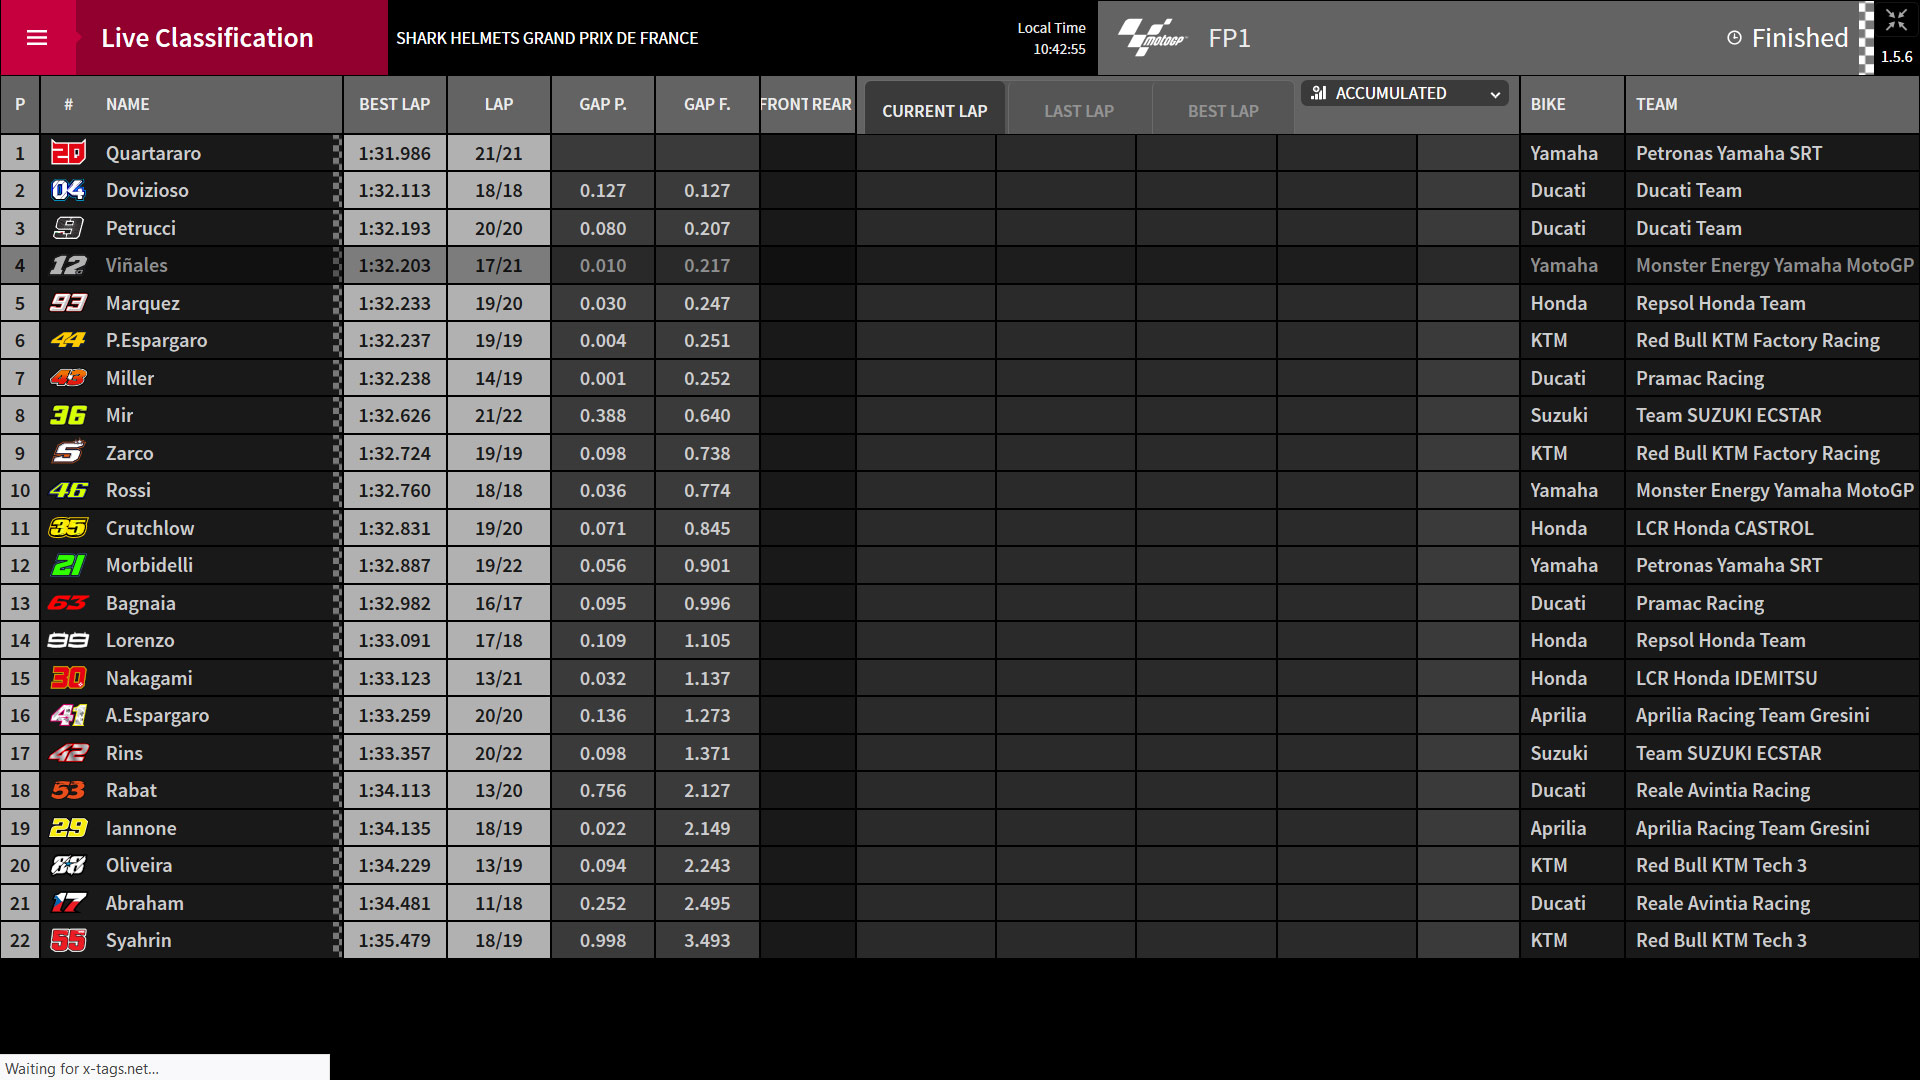
Task: Select rider name Marquez
Action: (143, 303)
